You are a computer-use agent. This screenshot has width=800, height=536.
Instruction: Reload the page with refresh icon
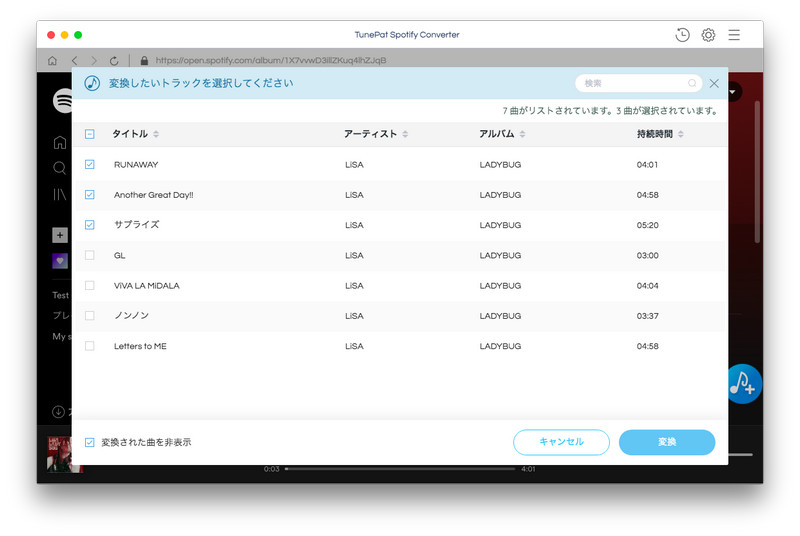(x=114, y=60)
